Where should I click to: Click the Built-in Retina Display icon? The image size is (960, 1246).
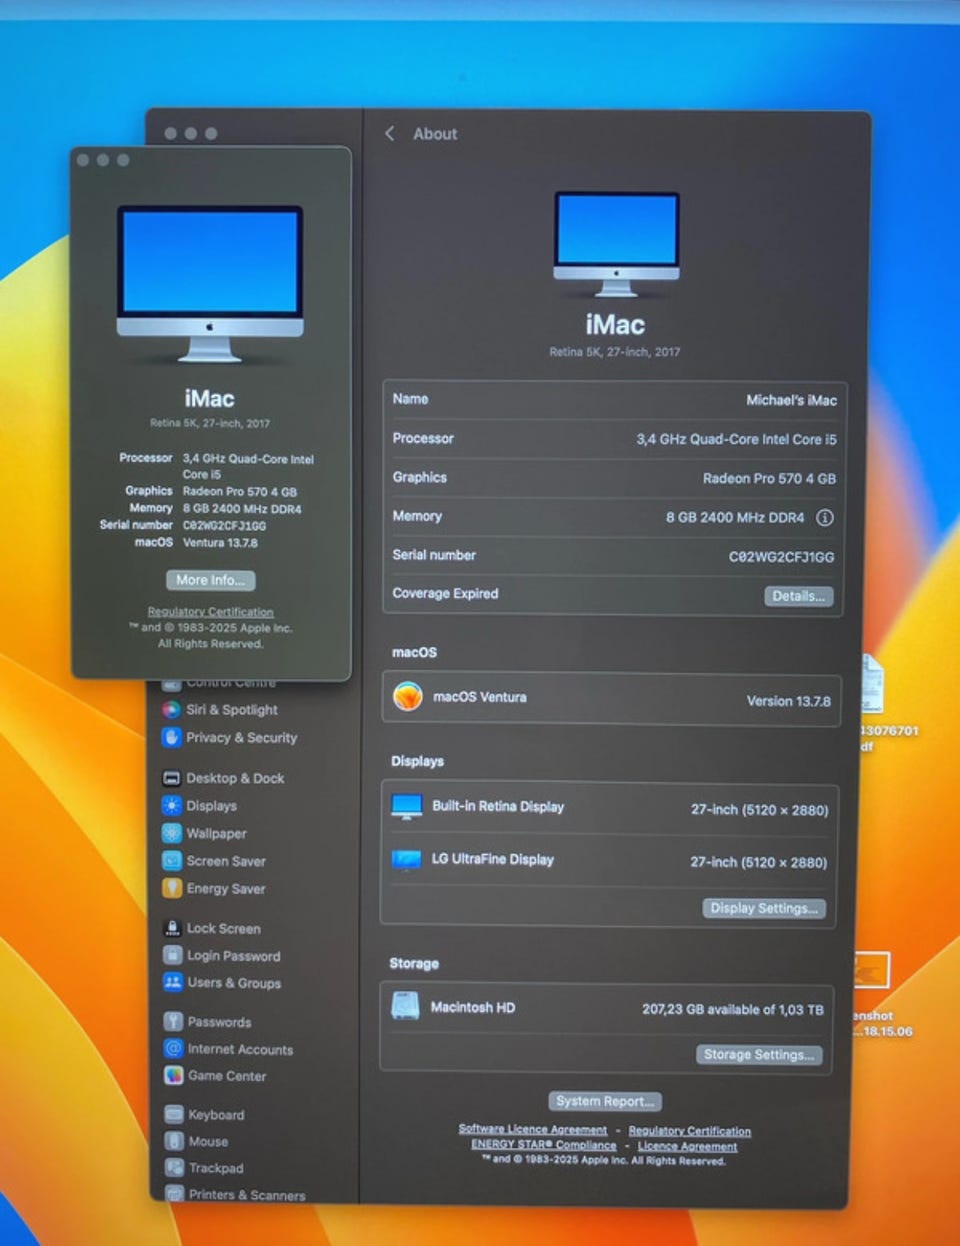pyautogui.click(x=407, y=807)
